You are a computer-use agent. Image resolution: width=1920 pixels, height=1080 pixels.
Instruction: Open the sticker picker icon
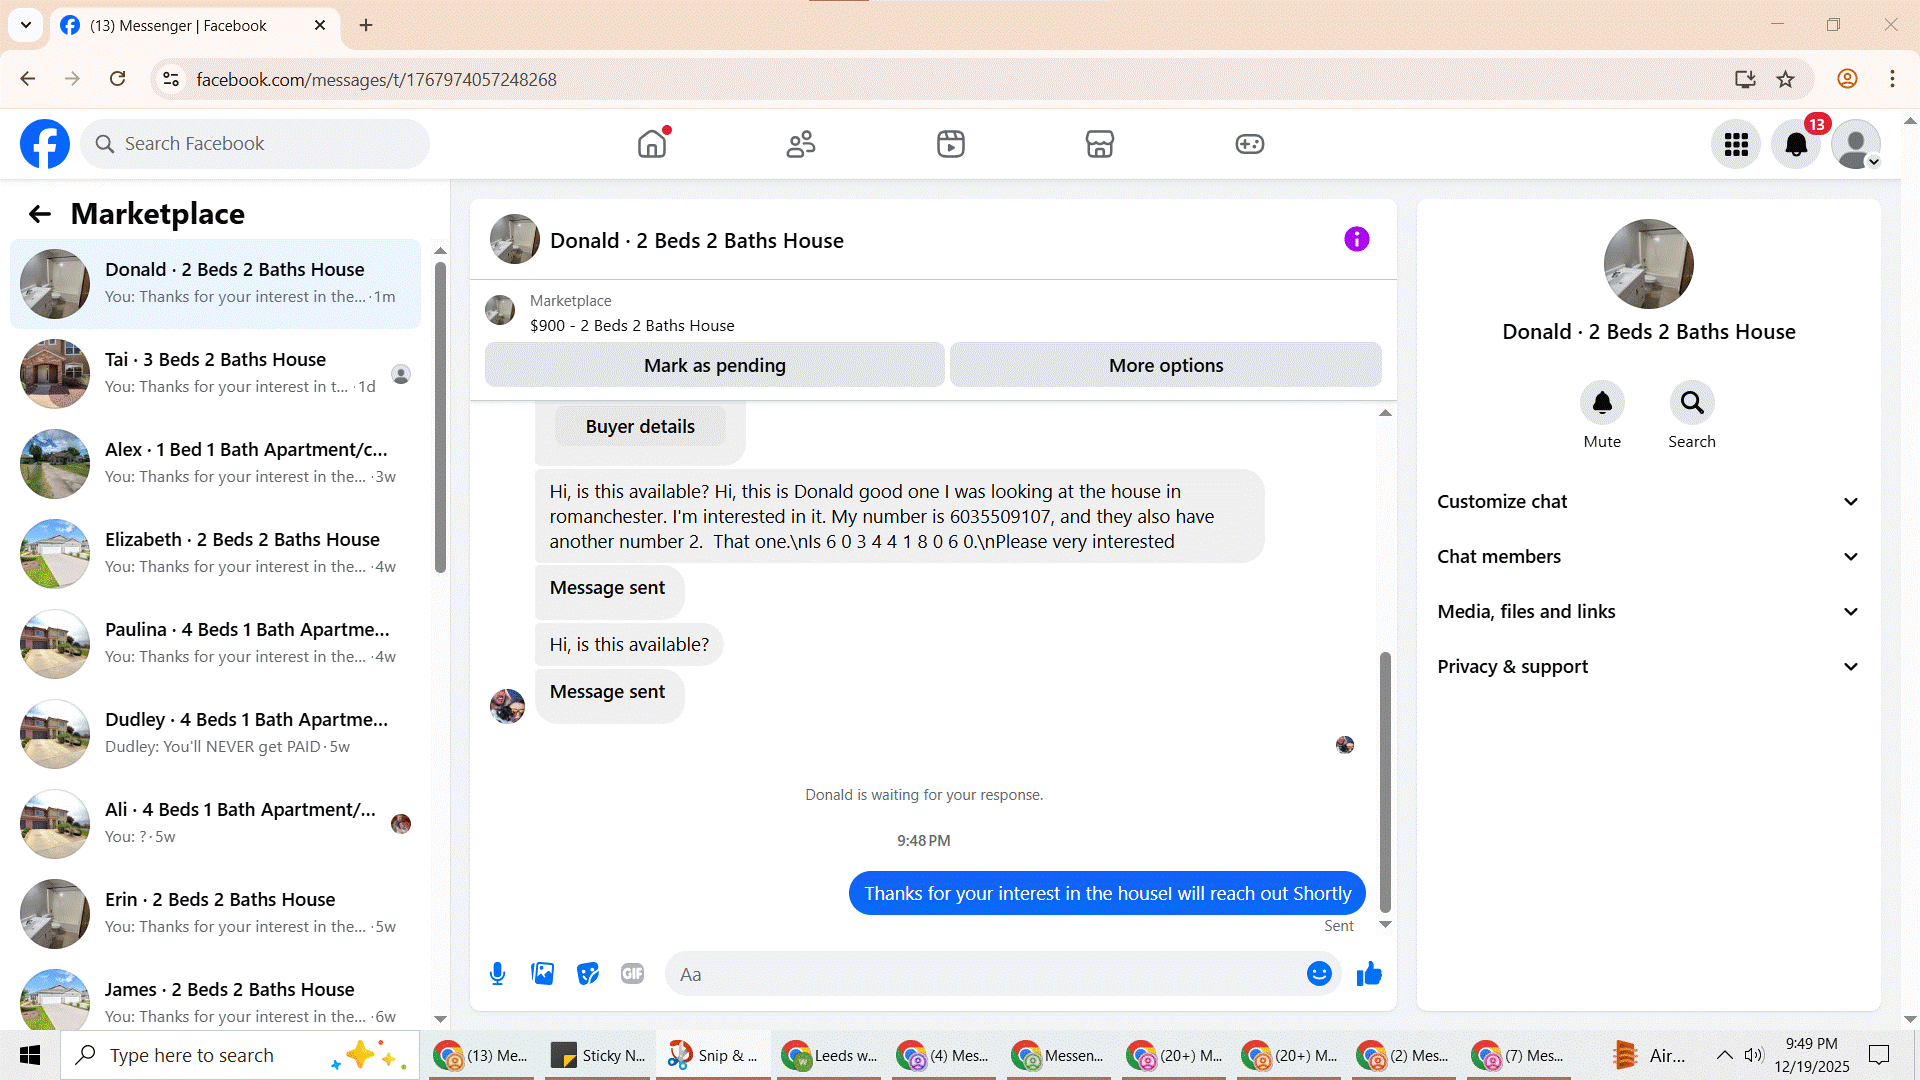pyautogui.click(x=588, y=974)
